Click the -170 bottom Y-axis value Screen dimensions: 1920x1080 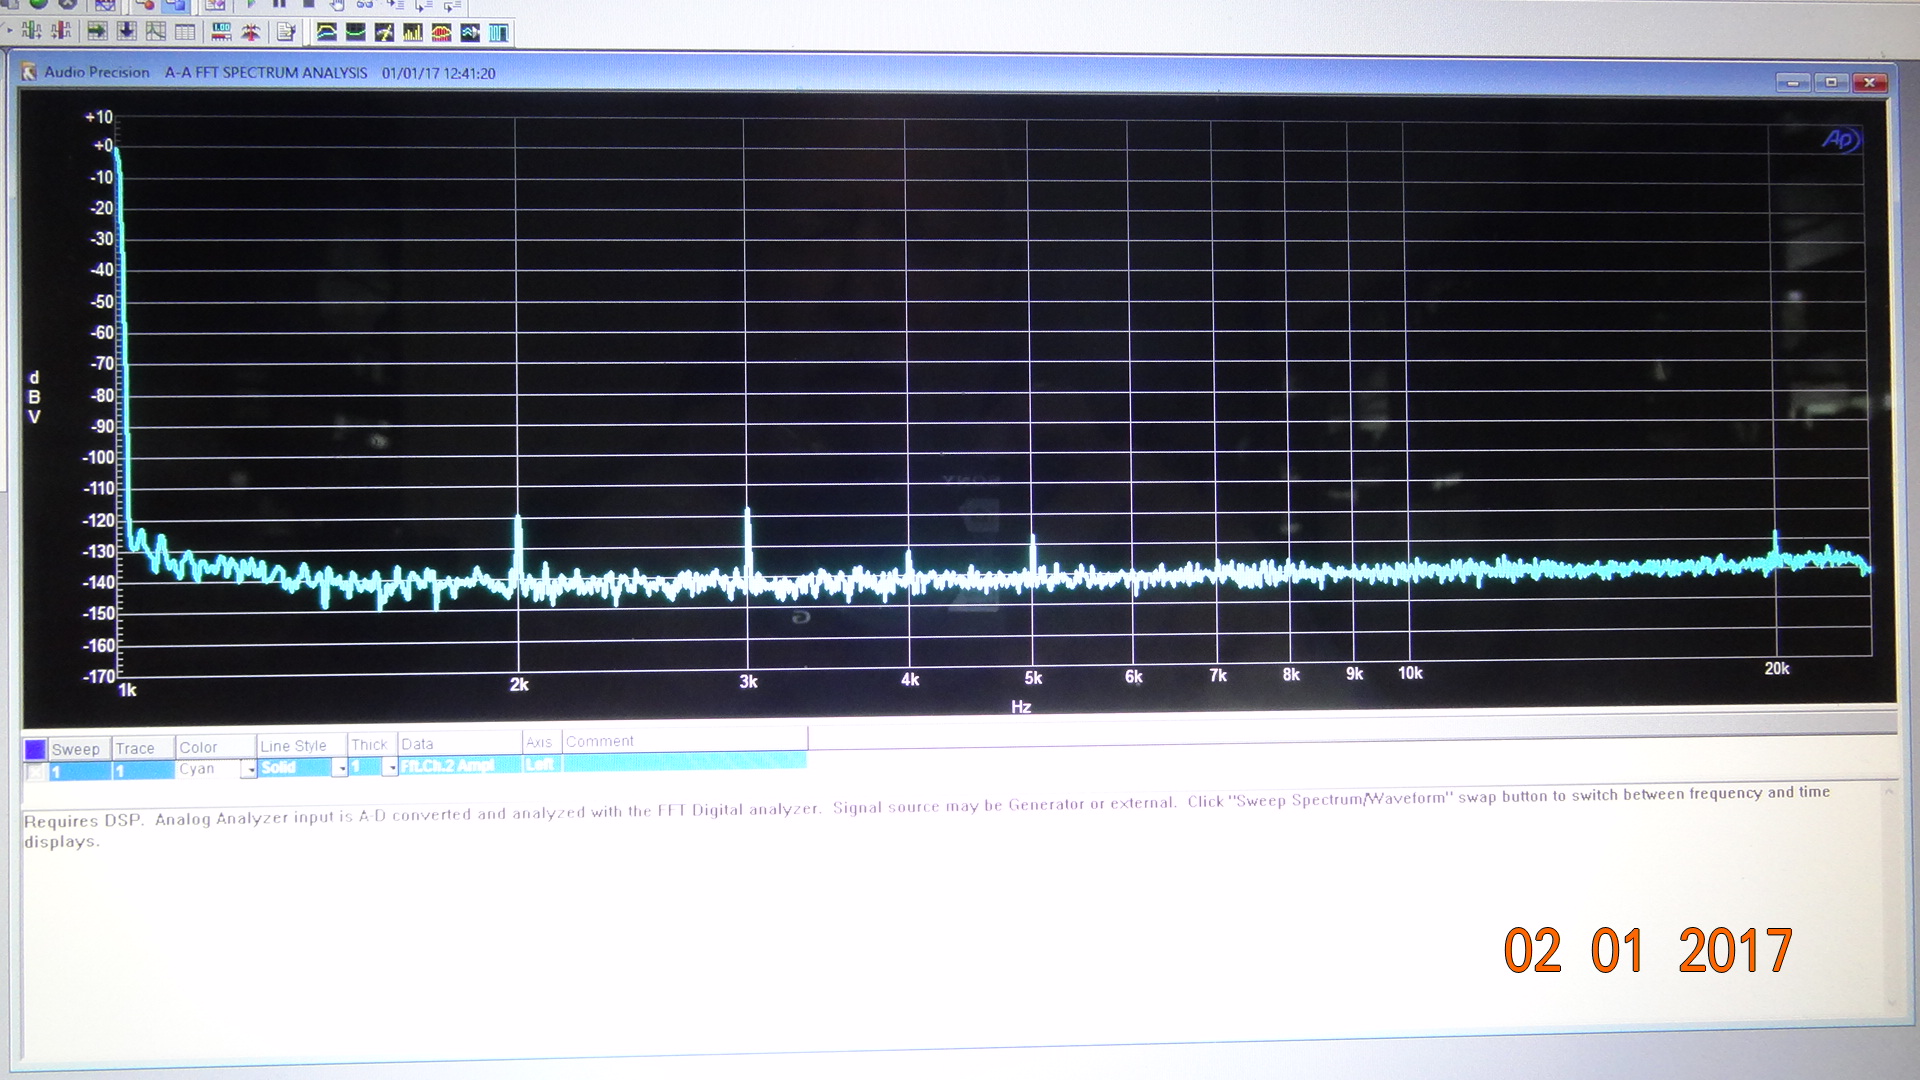pos(99,677)
